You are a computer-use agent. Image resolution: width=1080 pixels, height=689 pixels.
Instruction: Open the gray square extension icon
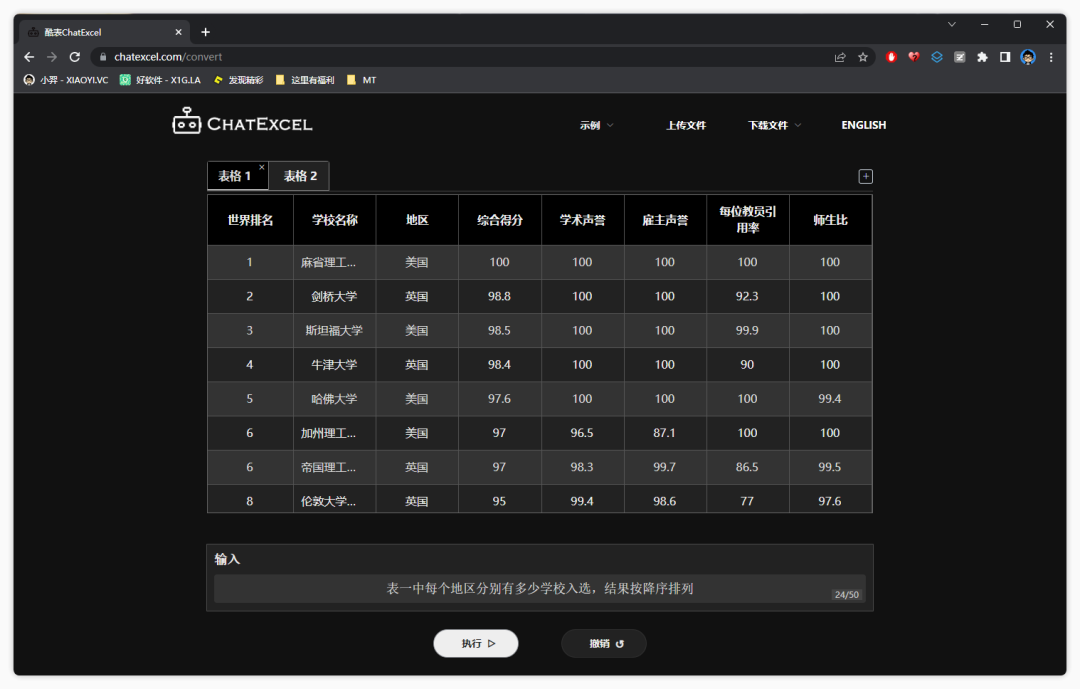(x=959, y=57)
